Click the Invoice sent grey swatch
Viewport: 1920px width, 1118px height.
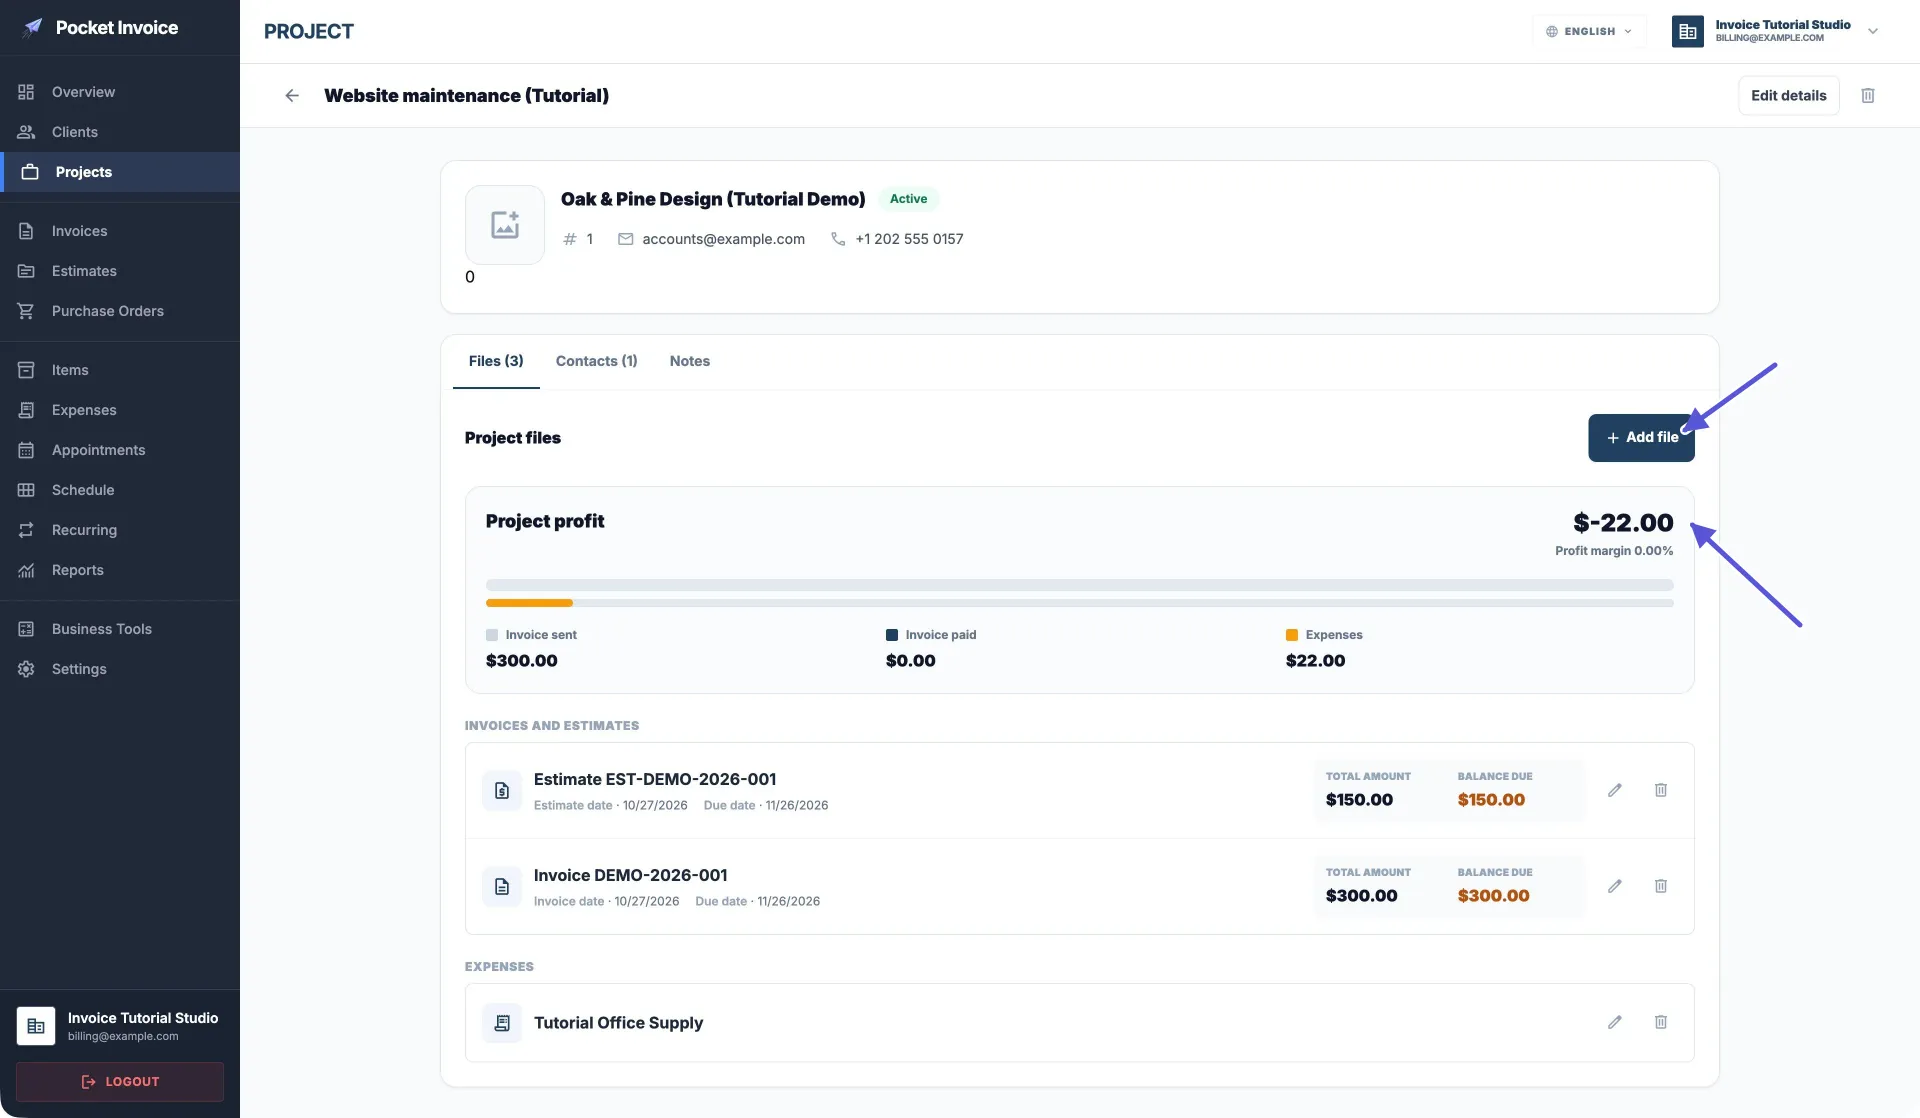click(492, 635)
